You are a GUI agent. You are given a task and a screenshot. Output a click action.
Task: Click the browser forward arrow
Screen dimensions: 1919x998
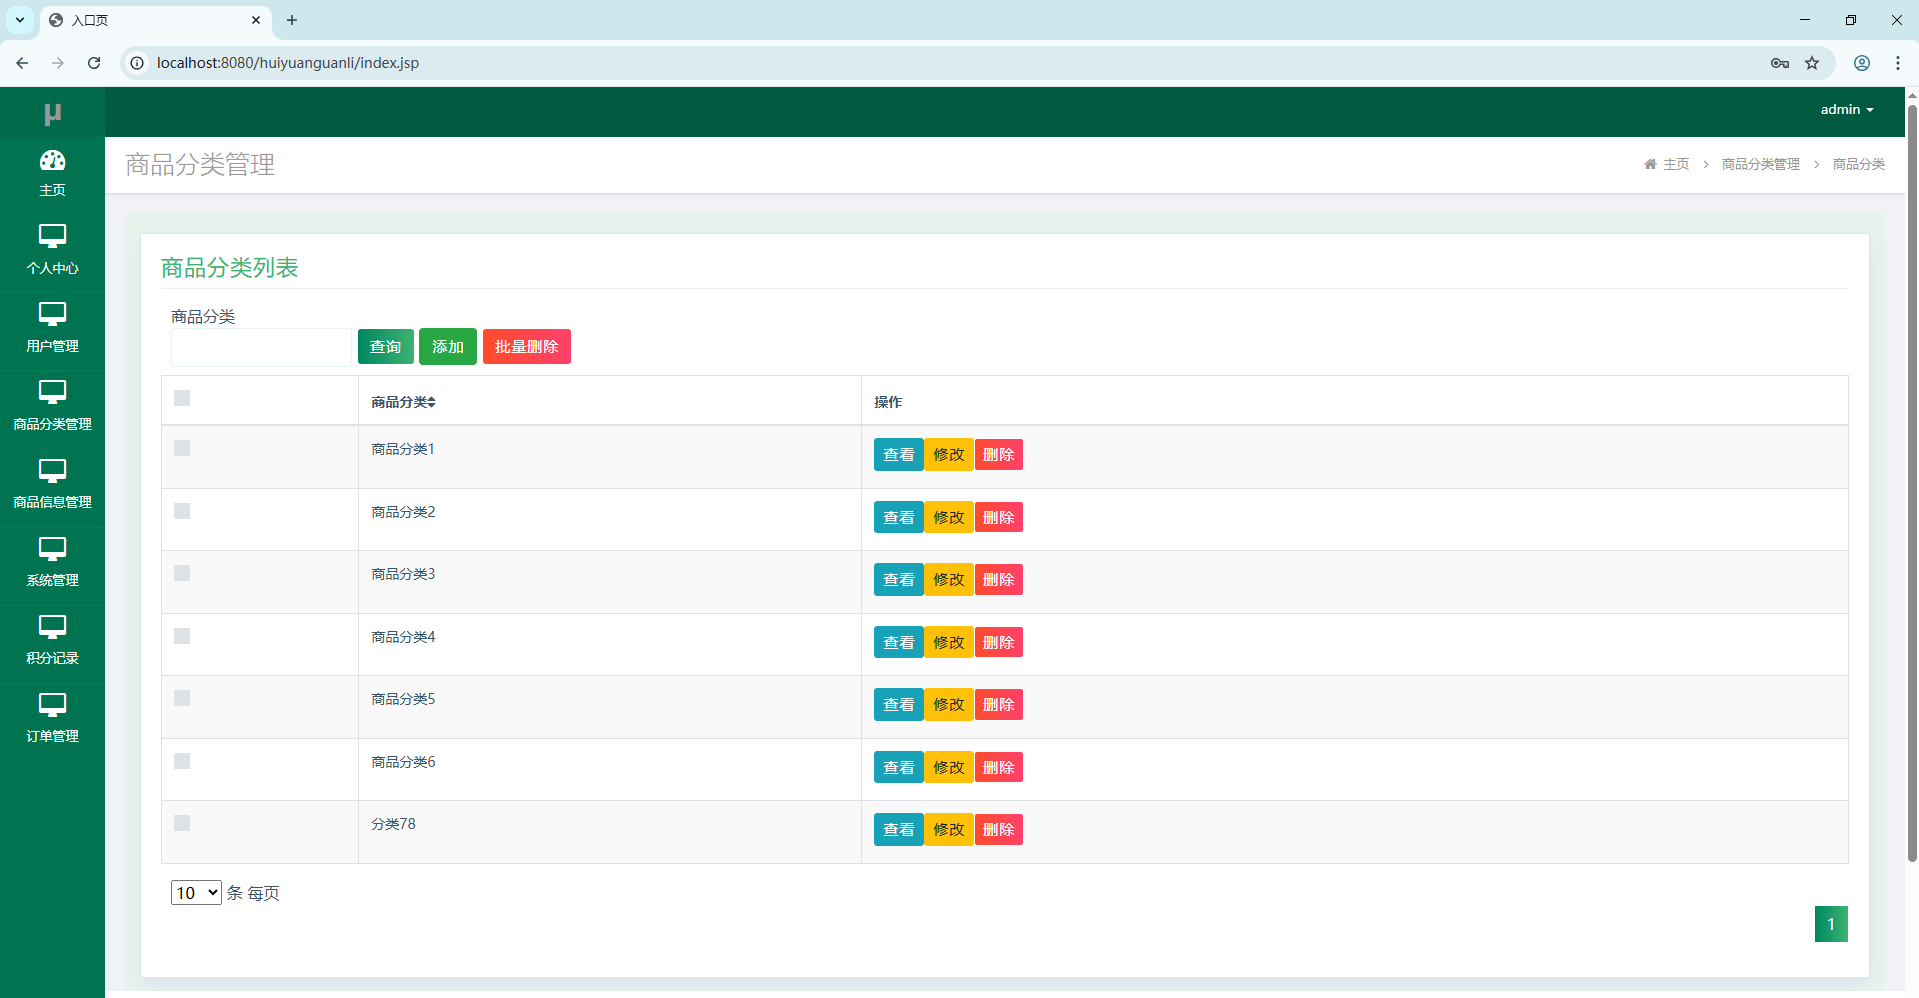coord(58,63)
